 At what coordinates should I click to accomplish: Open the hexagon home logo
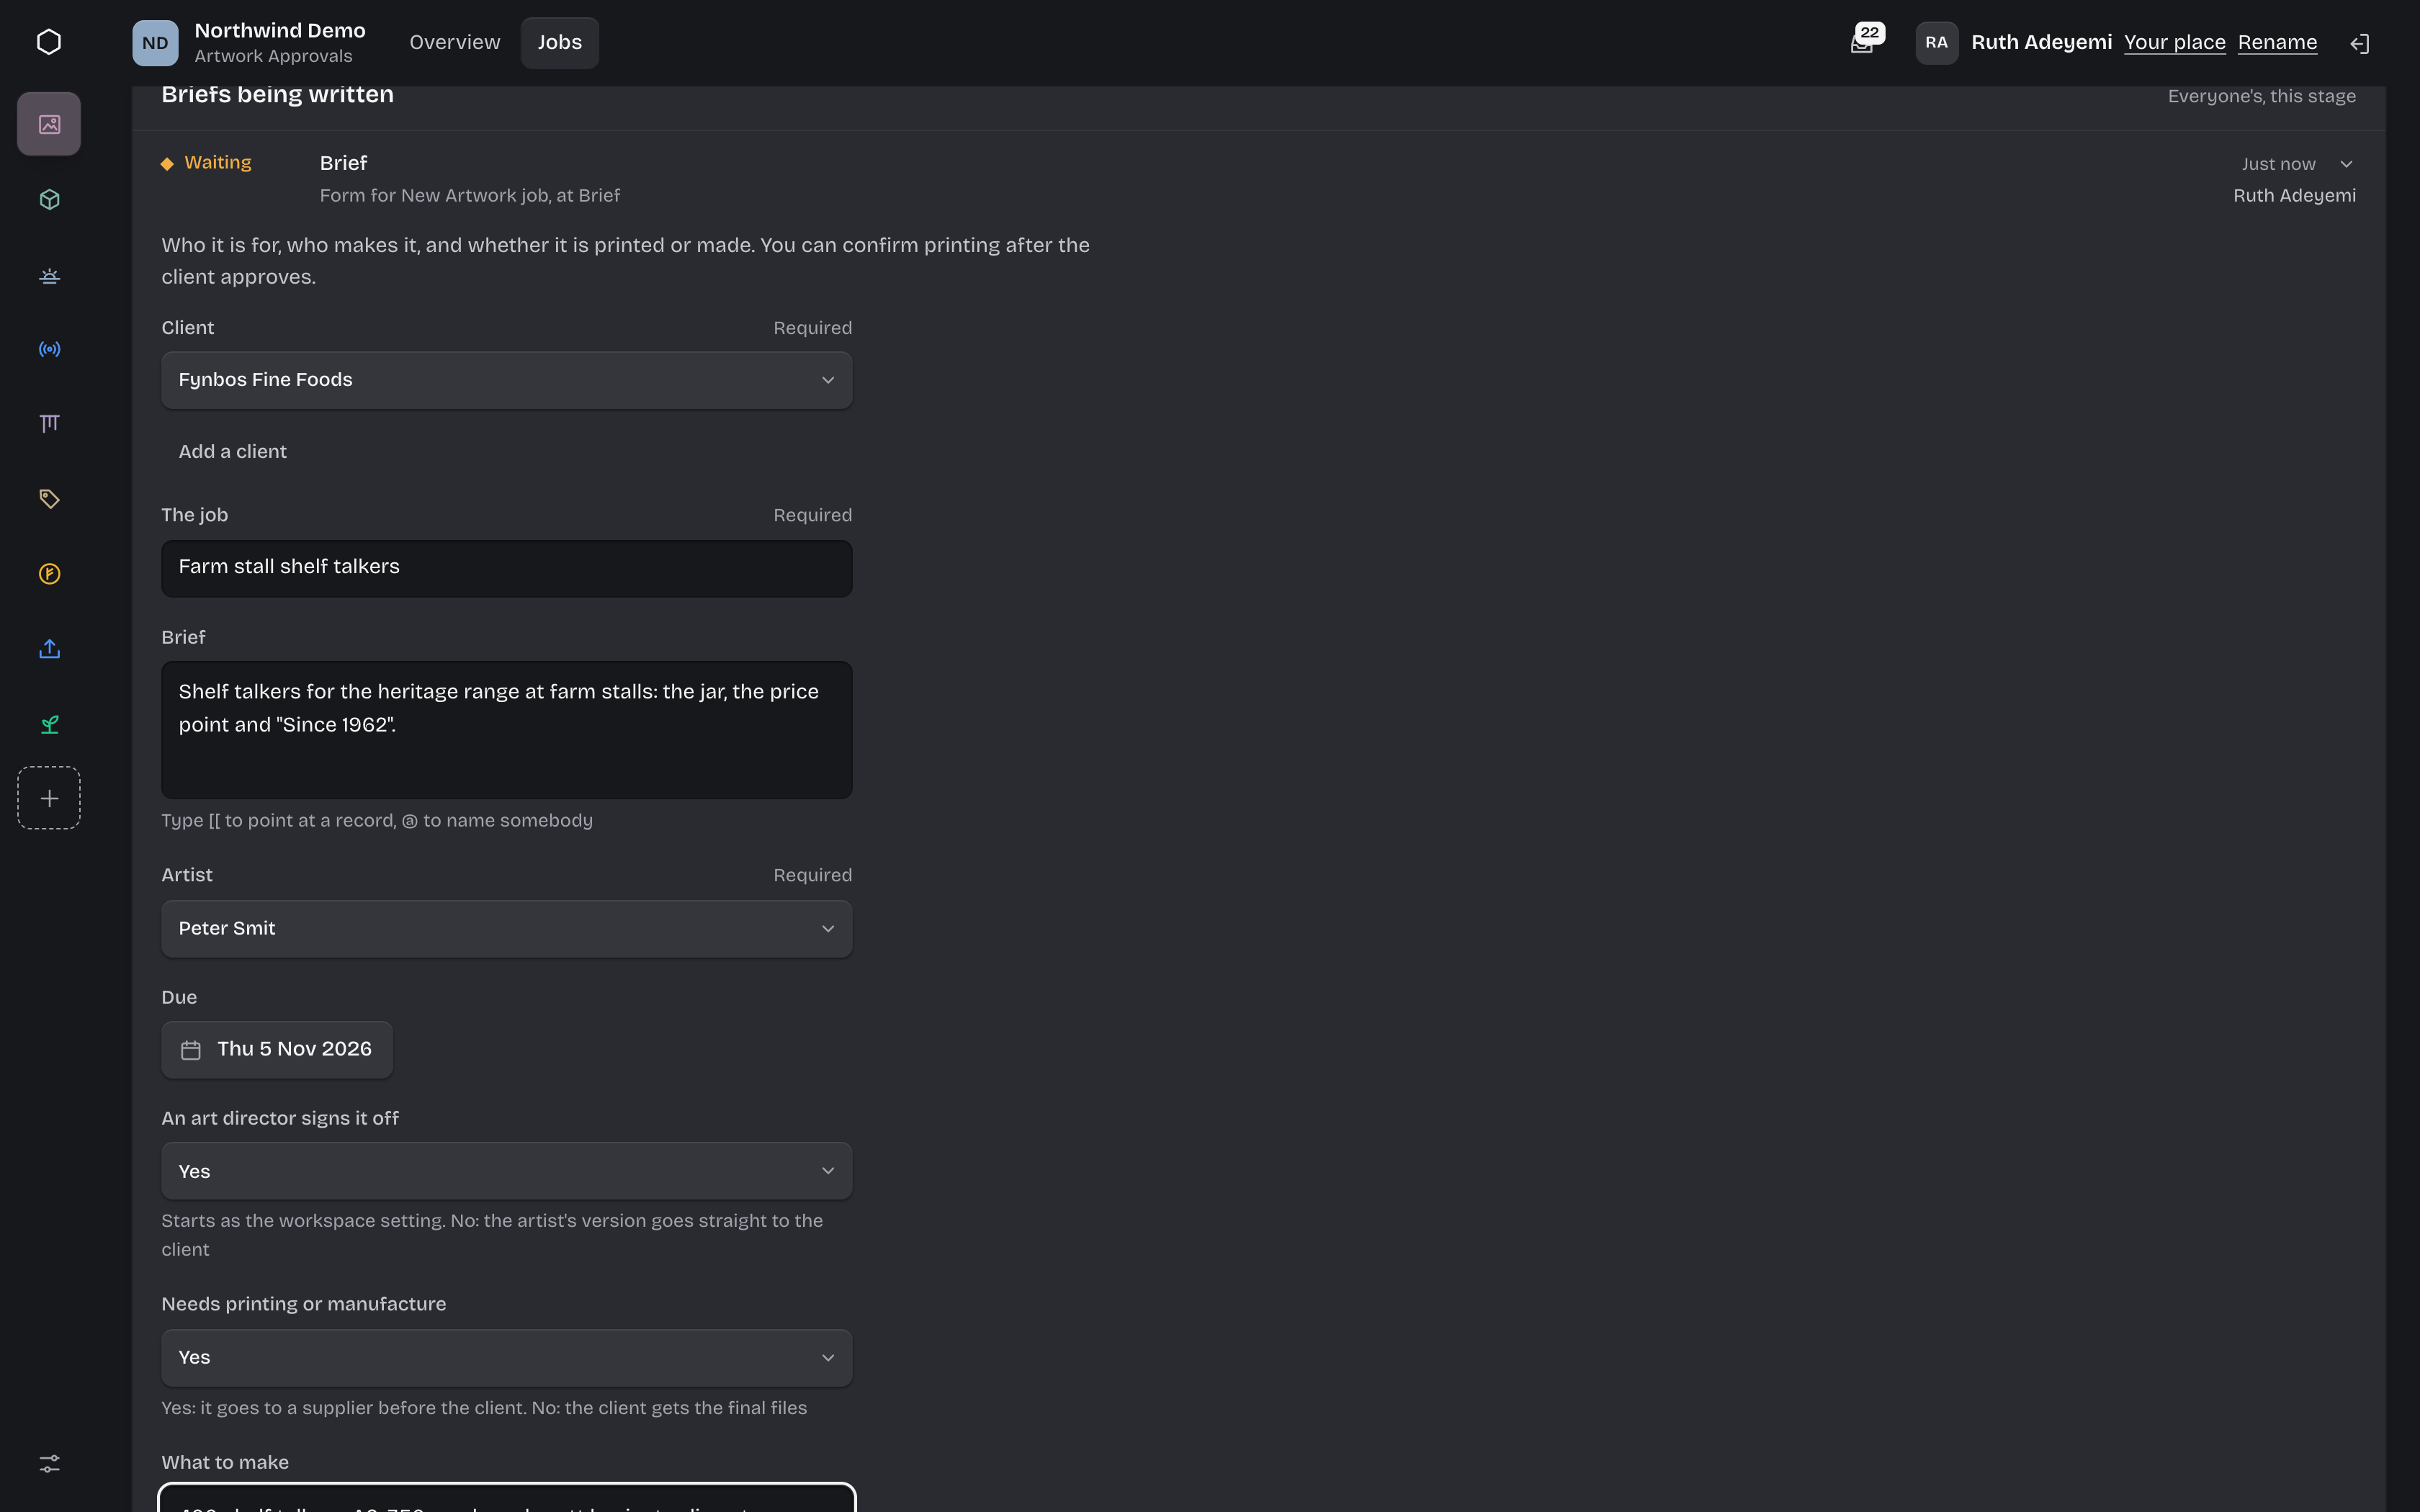49,42
